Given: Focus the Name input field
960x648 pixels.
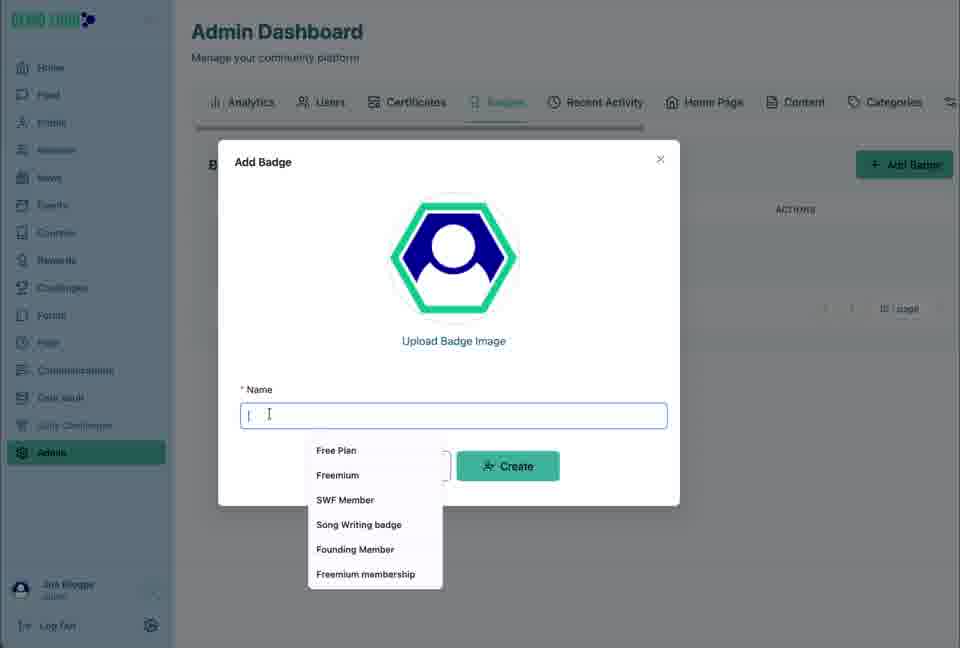Looking at the screenshot, I should coord(454,416).
